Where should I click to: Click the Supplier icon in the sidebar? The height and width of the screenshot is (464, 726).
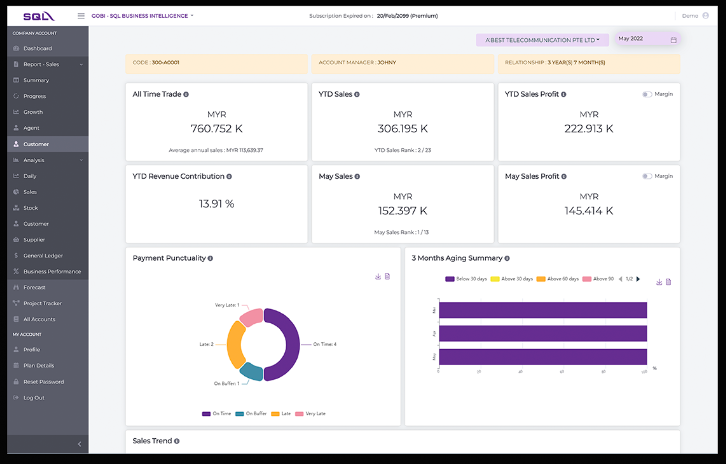16,240
